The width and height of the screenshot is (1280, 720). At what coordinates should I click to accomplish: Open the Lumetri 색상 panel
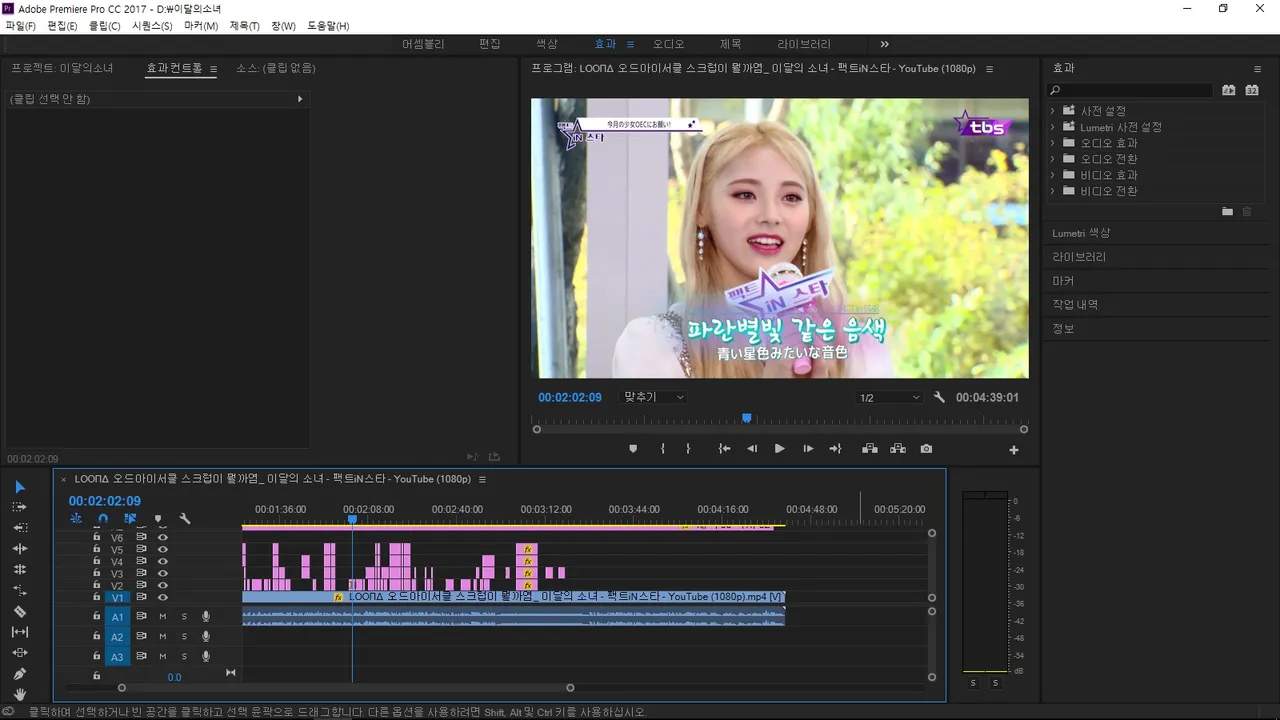tap(1081, 233)
